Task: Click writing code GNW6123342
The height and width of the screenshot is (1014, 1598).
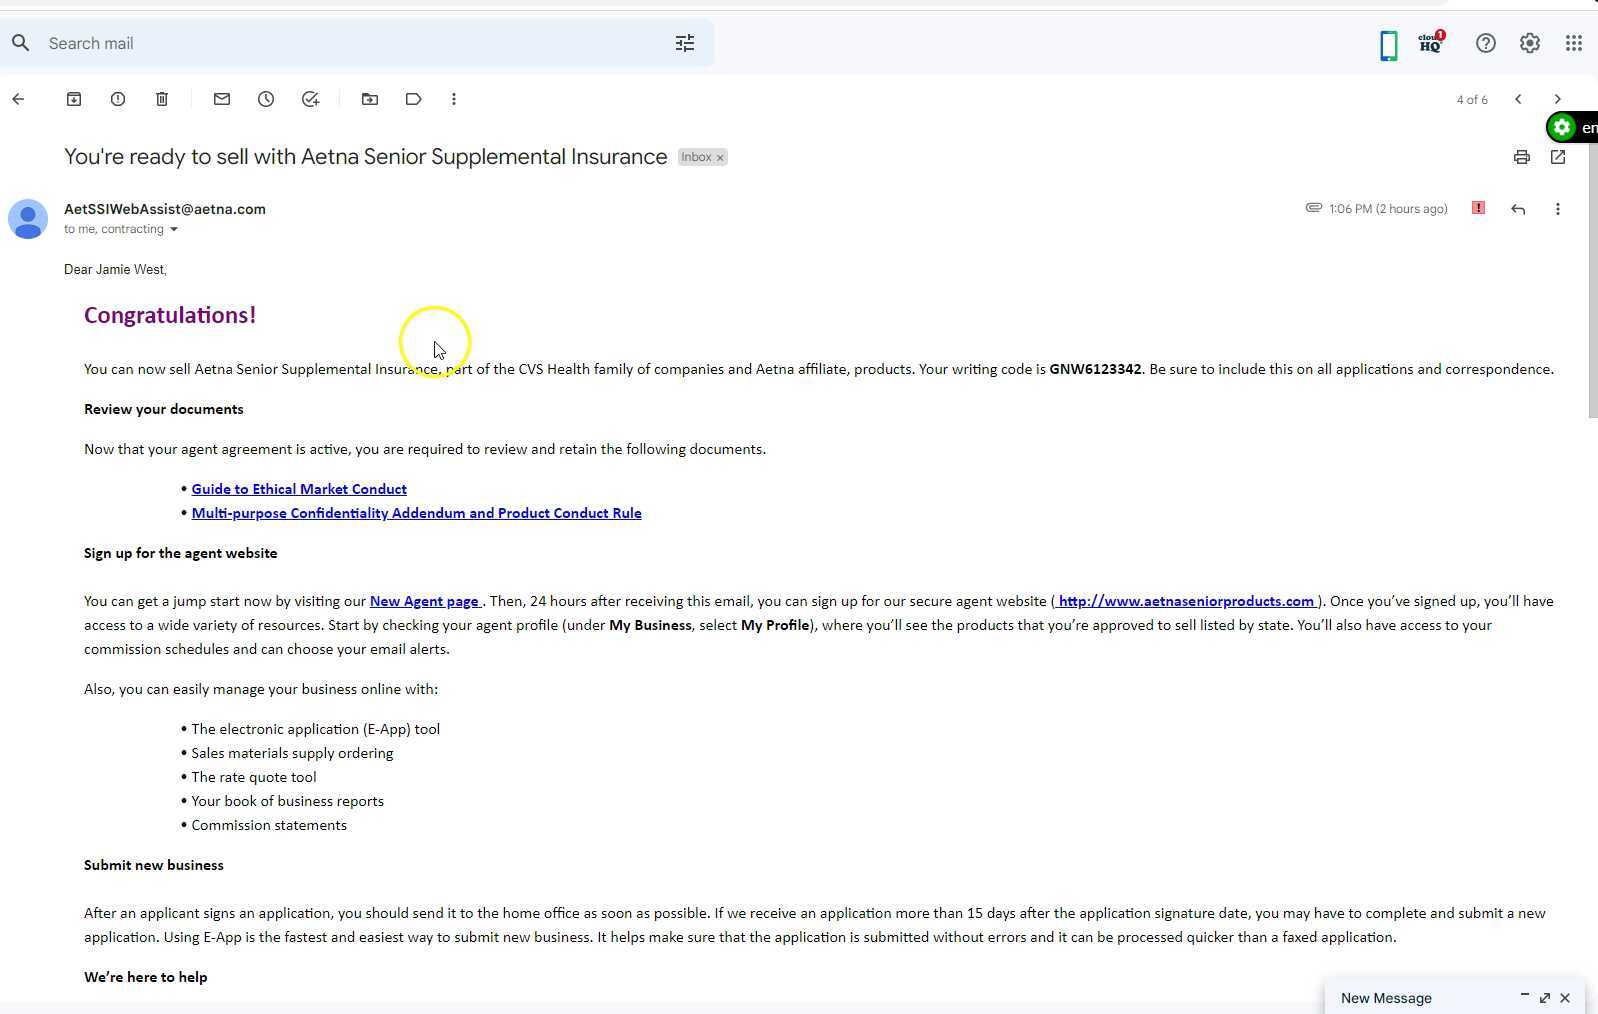Action: coord(1095,369)
